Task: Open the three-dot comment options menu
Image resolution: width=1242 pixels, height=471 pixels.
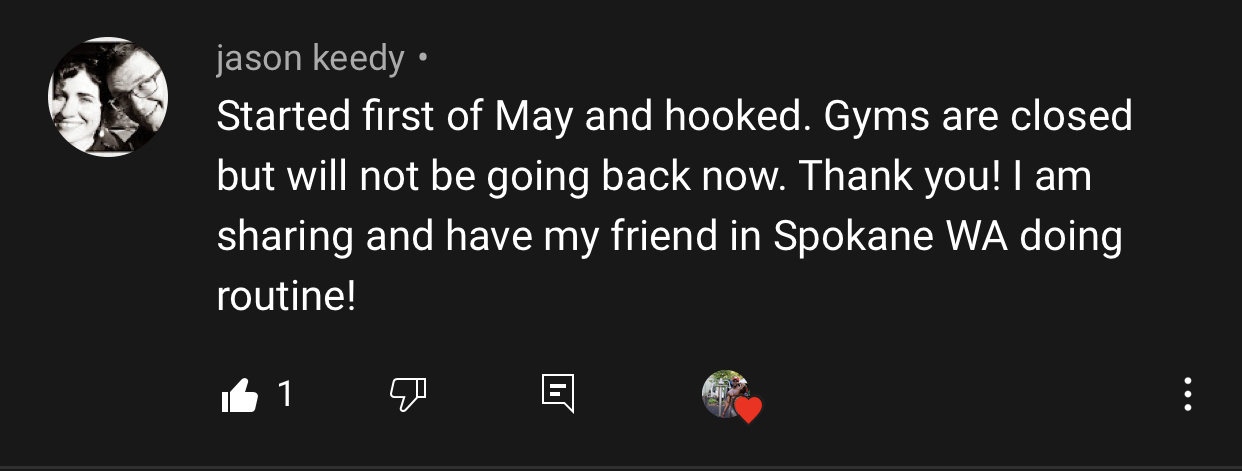Action: [1187, 395]
